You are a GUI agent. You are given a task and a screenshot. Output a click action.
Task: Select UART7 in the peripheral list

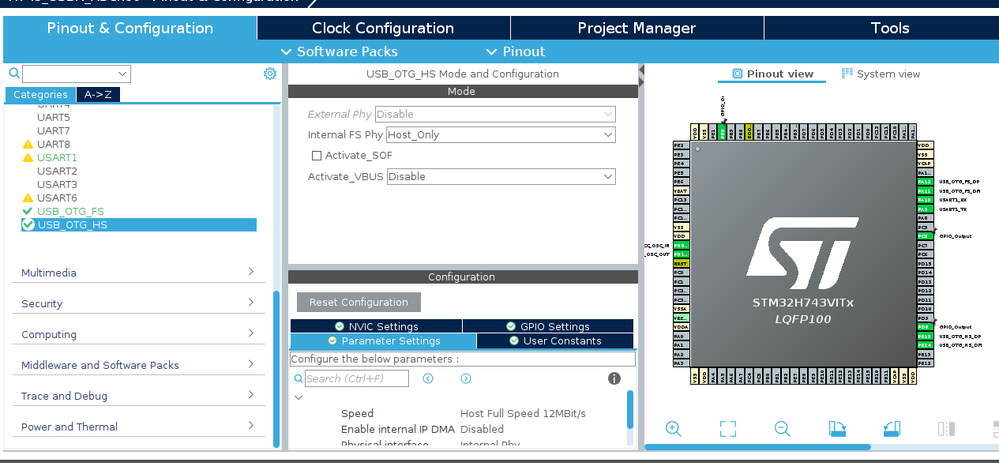[x=54, y=131]
